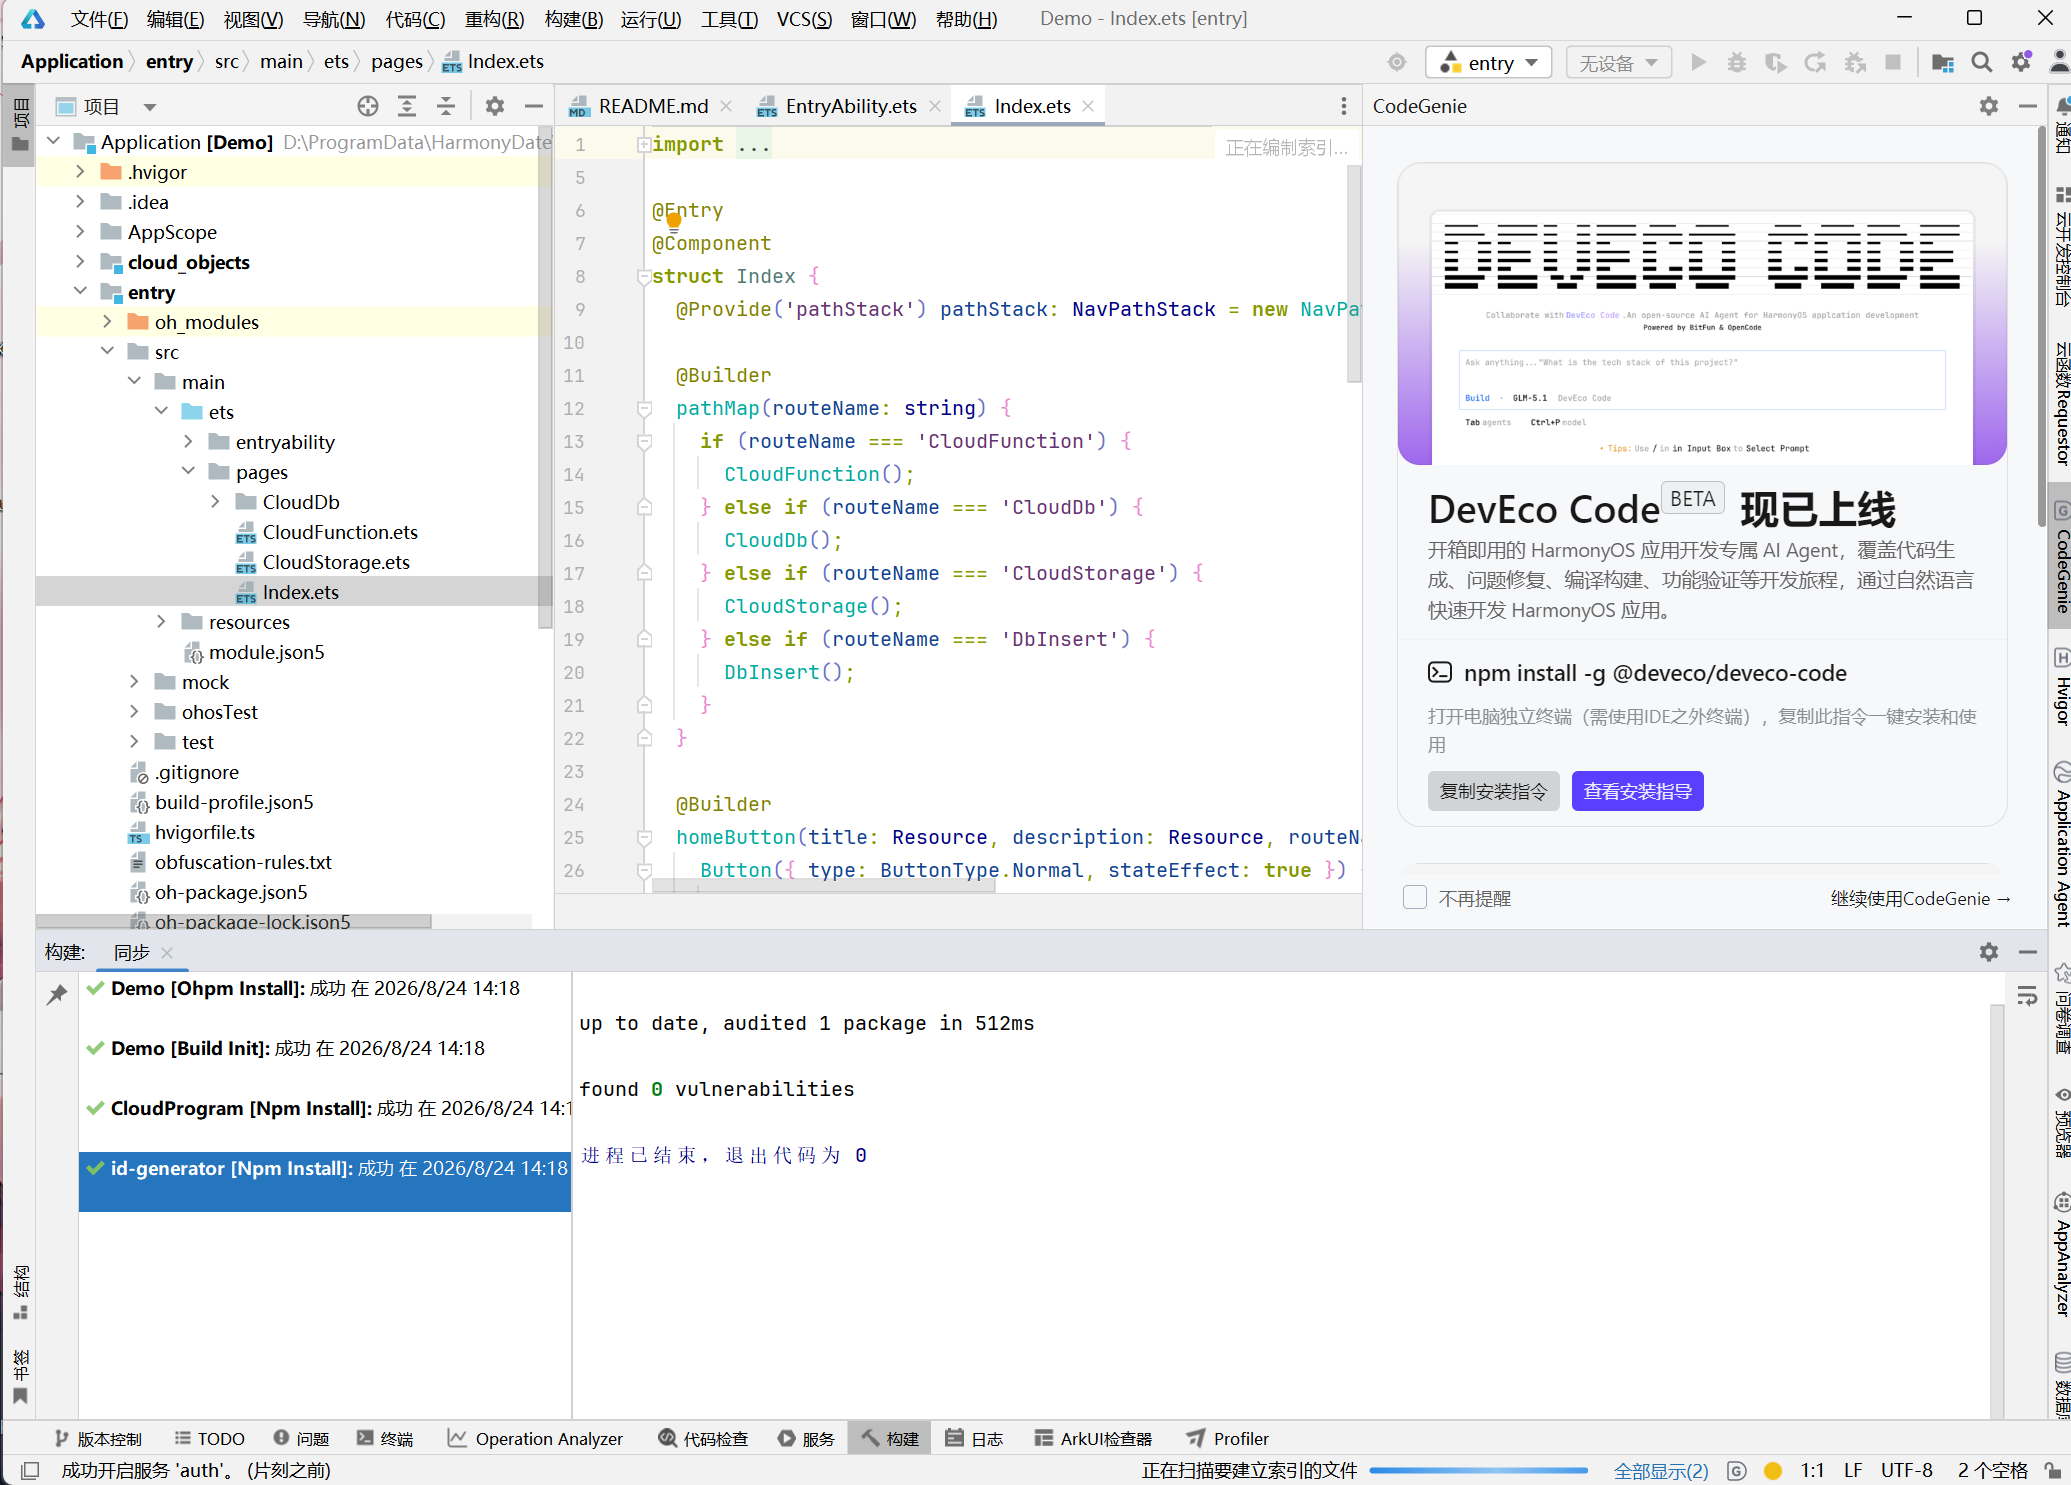This screenshot has height=1485, width=2071.
Task: Click the indexing progress bar in status bar
Action: tap(1479, 1470)
